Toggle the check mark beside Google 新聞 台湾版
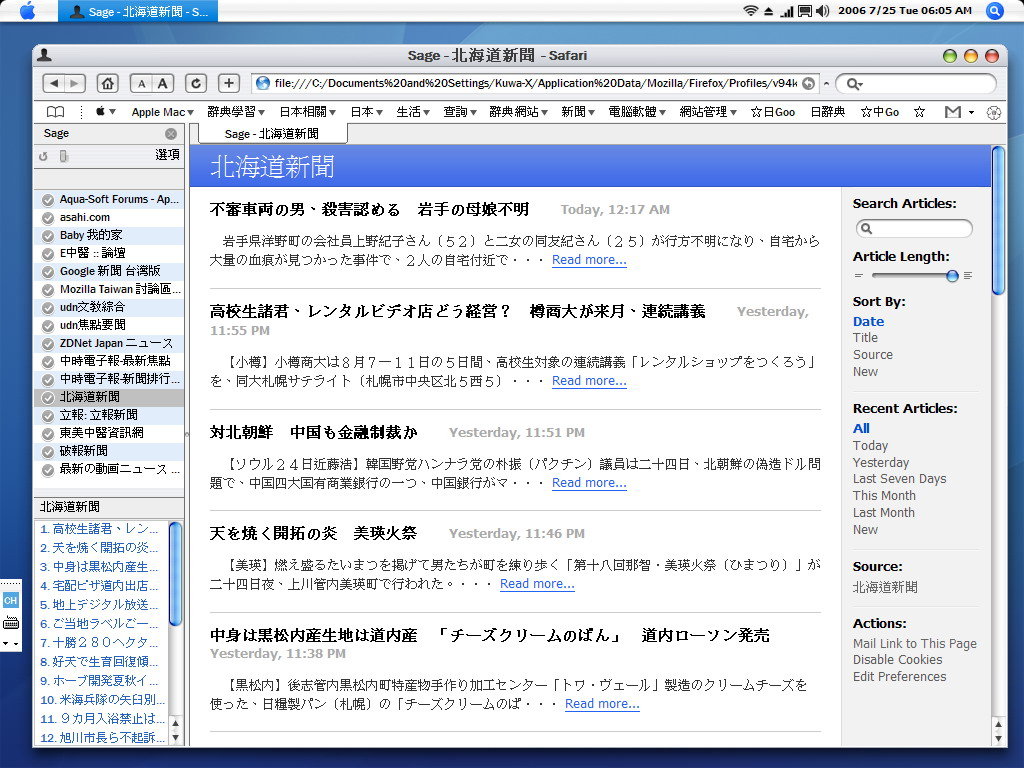 pos(47,271)
